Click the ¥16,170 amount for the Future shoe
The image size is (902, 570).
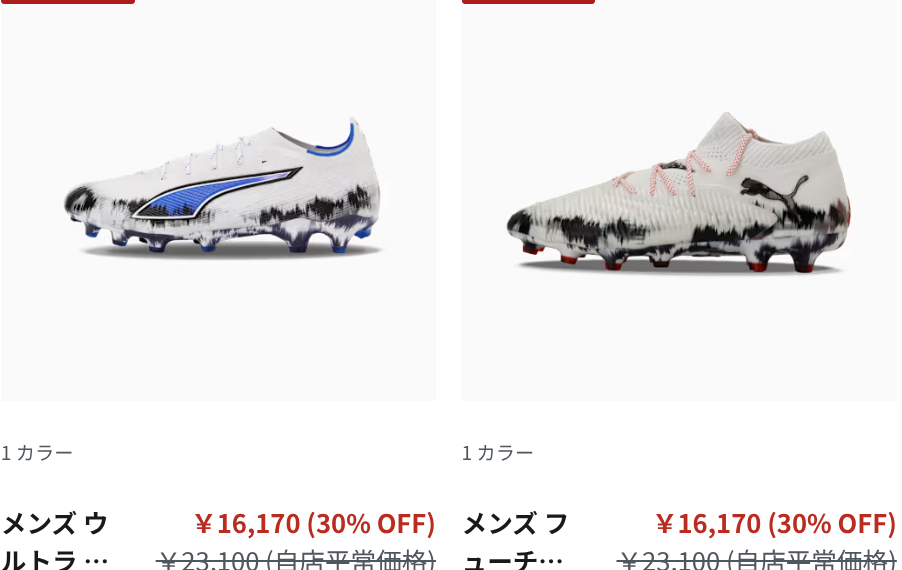point(708,523)
